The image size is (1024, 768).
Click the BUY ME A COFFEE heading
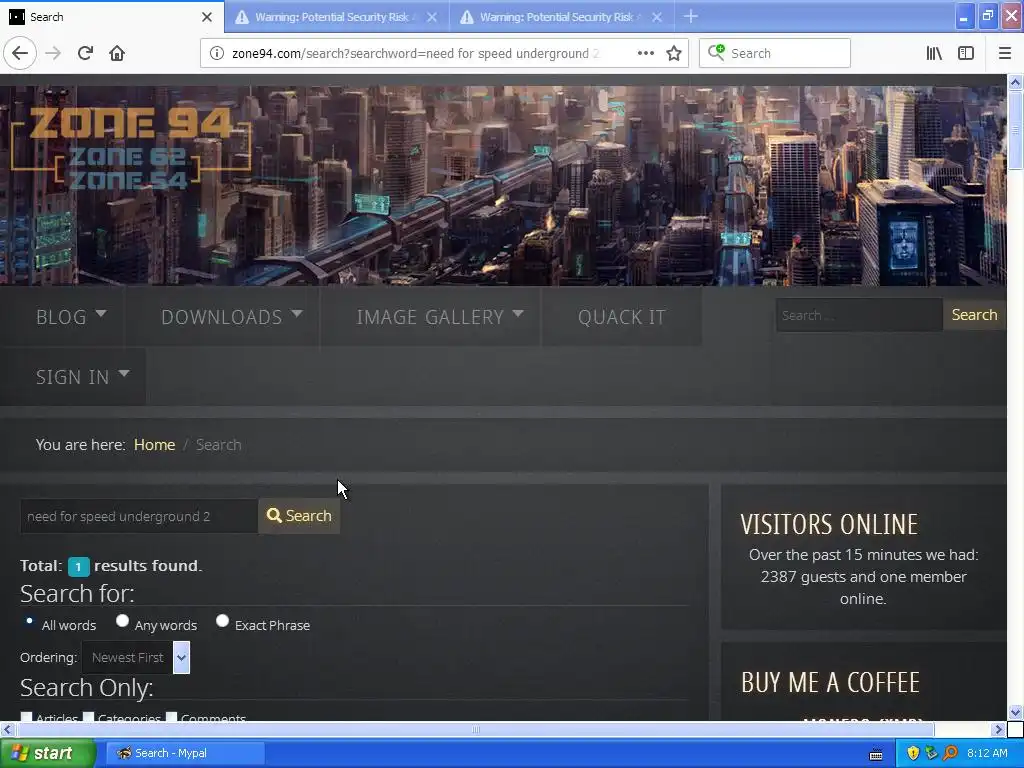830,682
